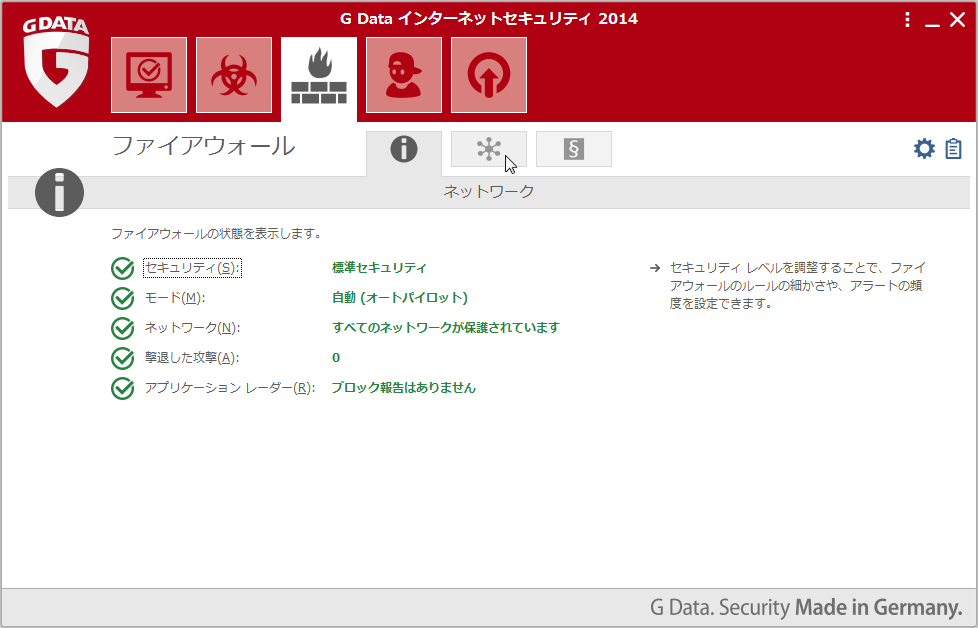Viewport: 978px width, 628px height.
Task: Click the ネットワーク(N) label
Action: tap(192, 328)
